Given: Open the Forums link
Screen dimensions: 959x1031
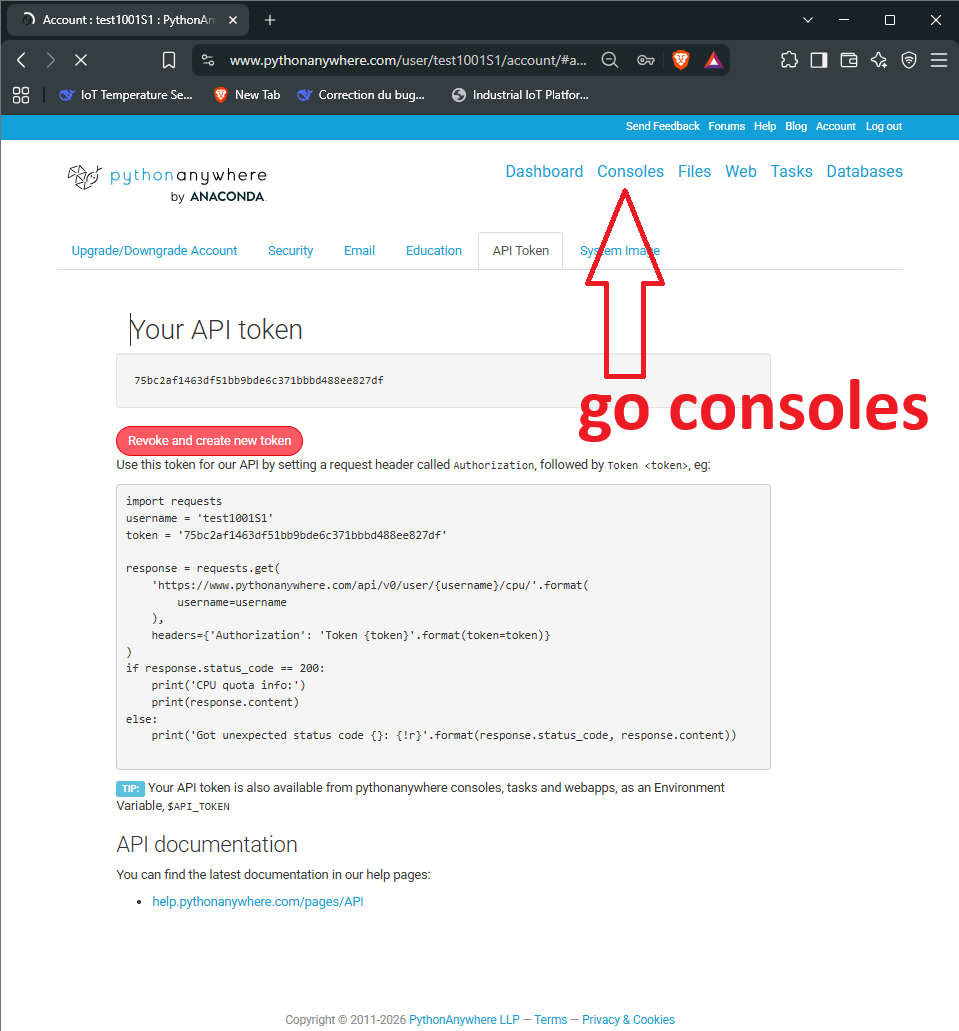Looking at the screenshot, I should point(726,126).
